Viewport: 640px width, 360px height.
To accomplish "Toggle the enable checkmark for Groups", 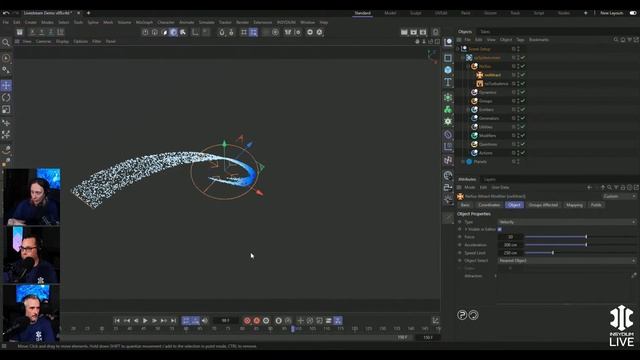I will coord(523,101).
